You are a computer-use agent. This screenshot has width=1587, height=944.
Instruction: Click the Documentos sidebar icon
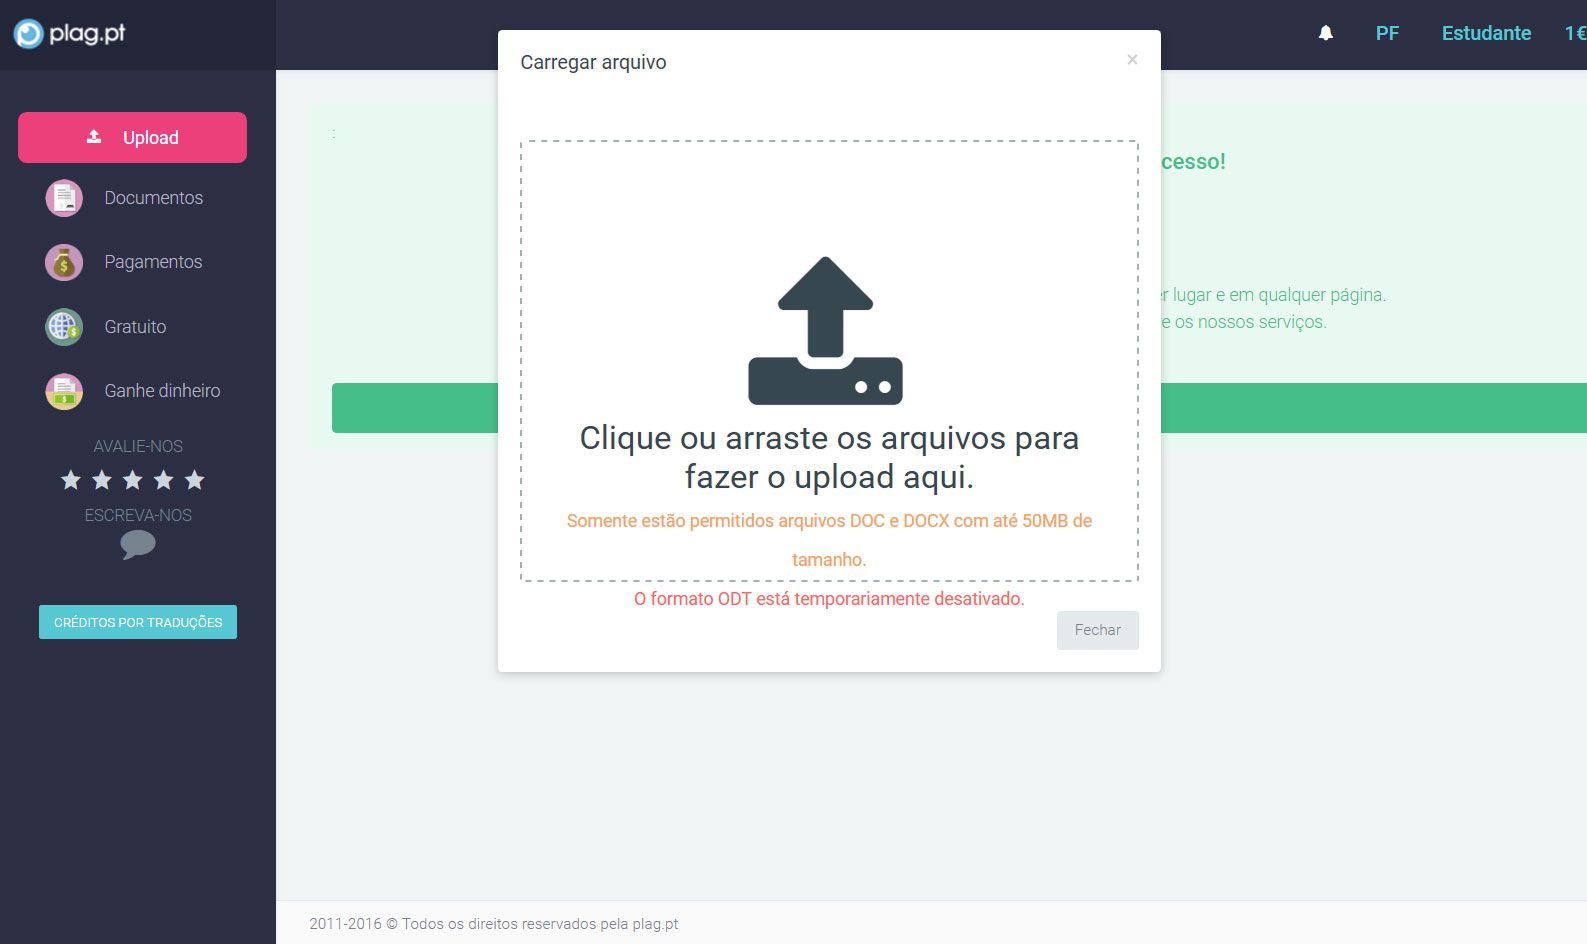tap(64, 198)
